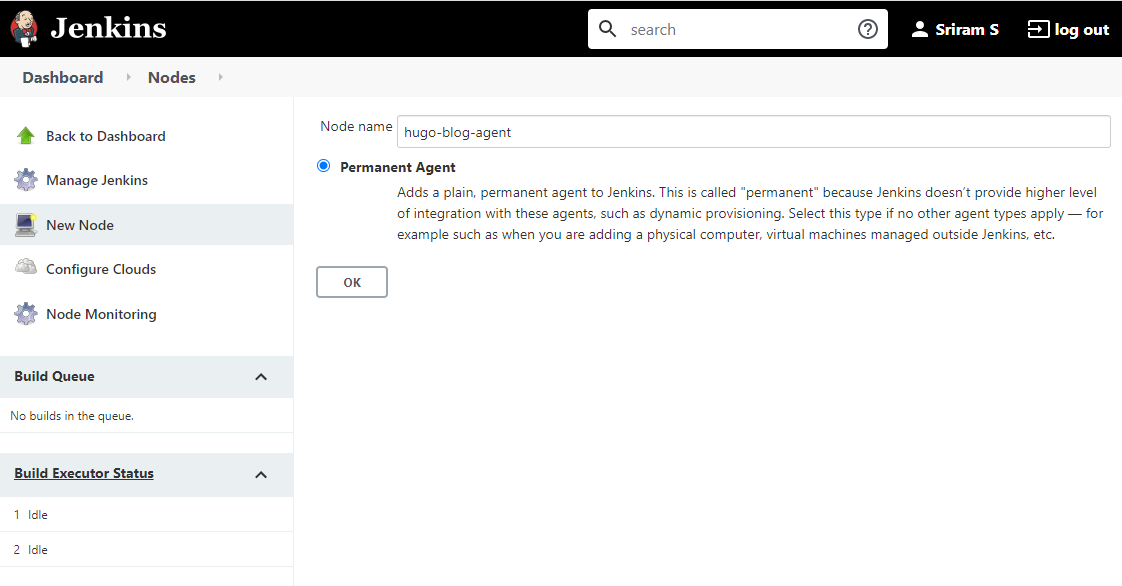Click the Manage Jenkins gear icon
The width and height of the screenshot is (1122, 586).
click(x=26, y=180)
